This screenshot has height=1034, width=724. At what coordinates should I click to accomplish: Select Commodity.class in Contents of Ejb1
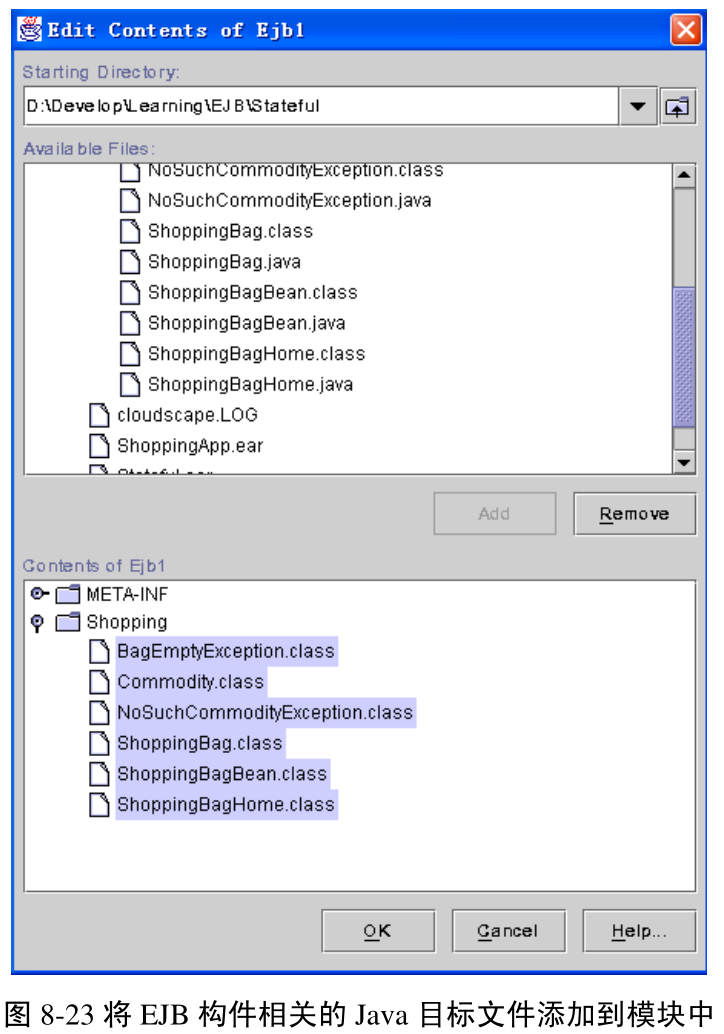click(191, 682)
